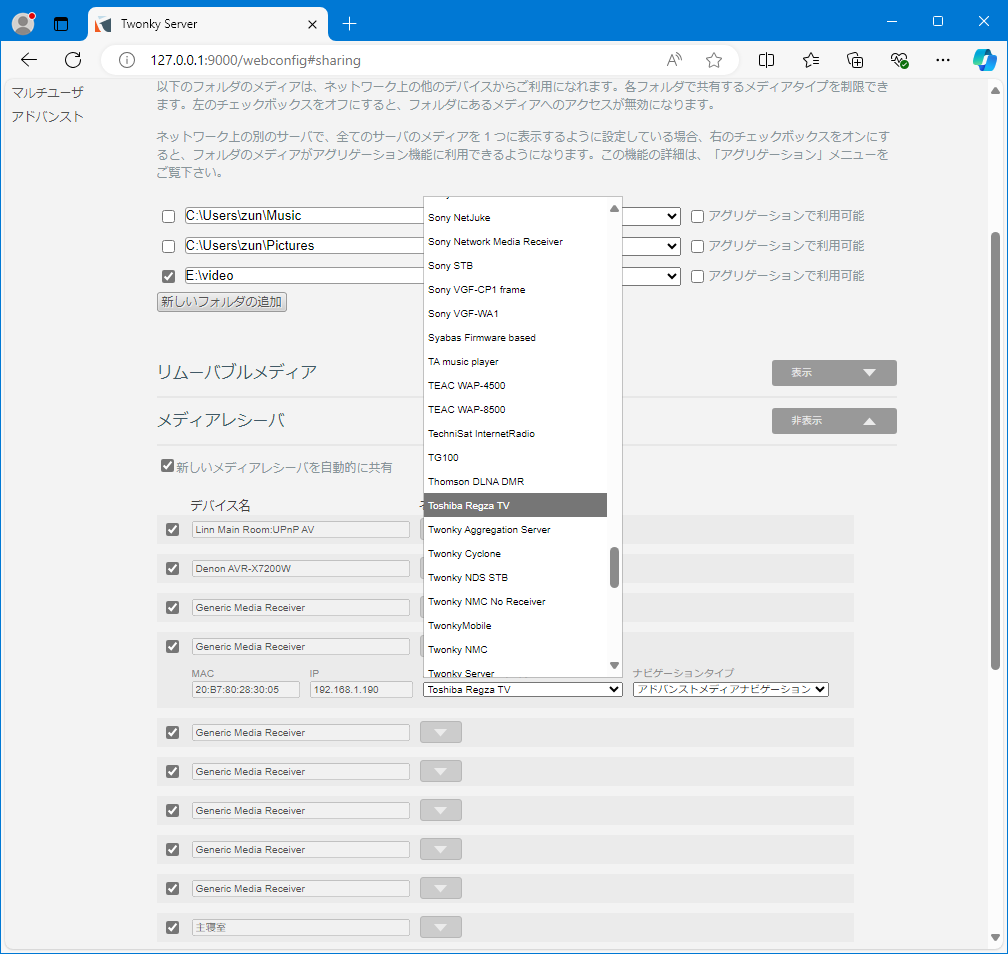Image resolution: width=1008 pixels, height=954 pixels.
Task: Select Thomson DLNA DMR option
Action: pyautogui.click(x=515, y=482)
